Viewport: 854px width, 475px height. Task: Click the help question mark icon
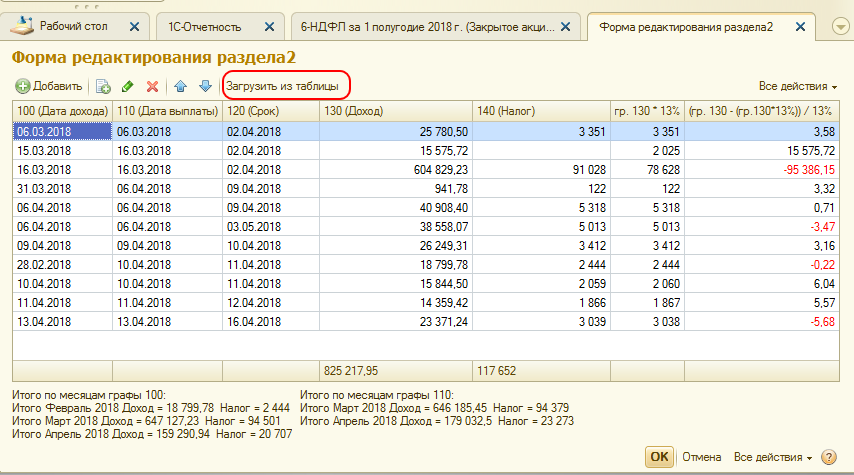[x=828, y=457]
